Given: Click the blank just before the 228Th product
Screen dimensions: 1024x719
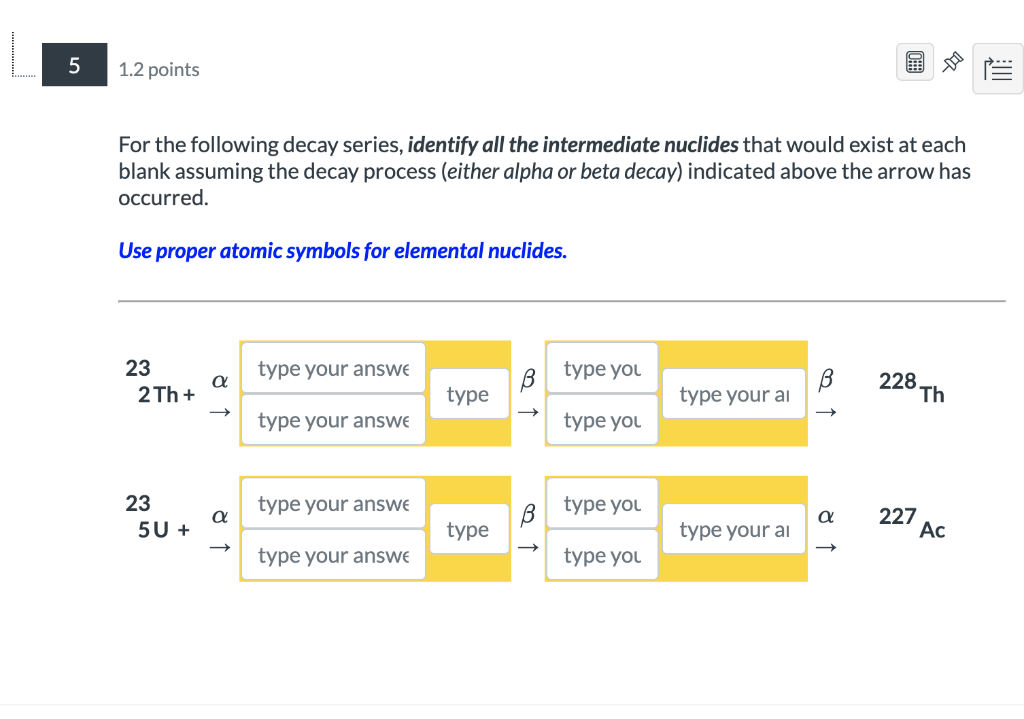Looking at the screenshot, I should 734,395.
